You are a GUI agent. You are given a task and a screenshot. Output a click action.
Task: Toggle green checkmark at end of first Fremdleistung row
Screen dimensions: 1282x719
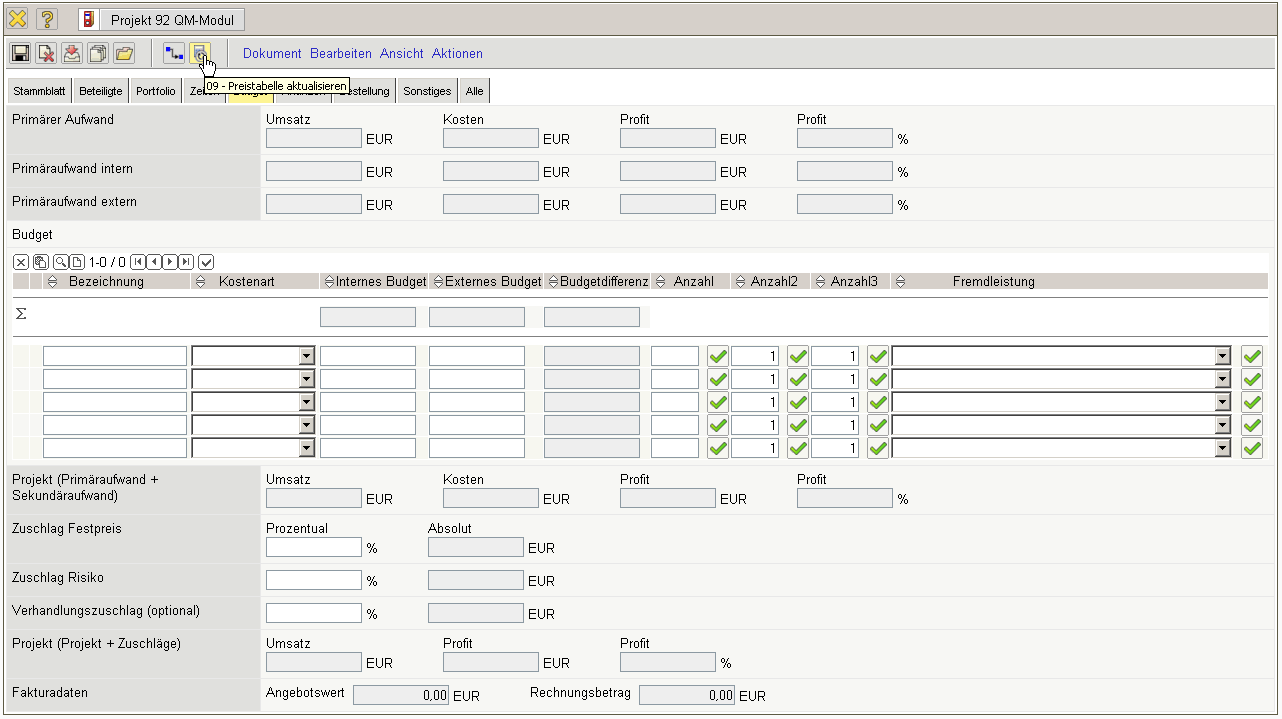click(x=1251, y=356)
